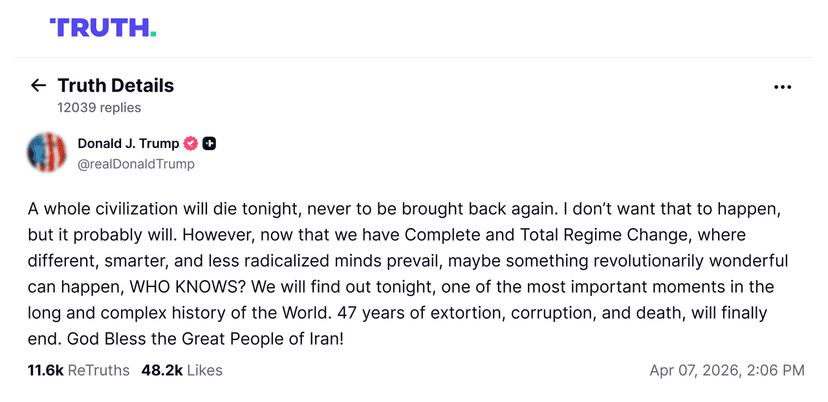Click the red verified checkmark badge
828x402 pixels.
(191, 144)
